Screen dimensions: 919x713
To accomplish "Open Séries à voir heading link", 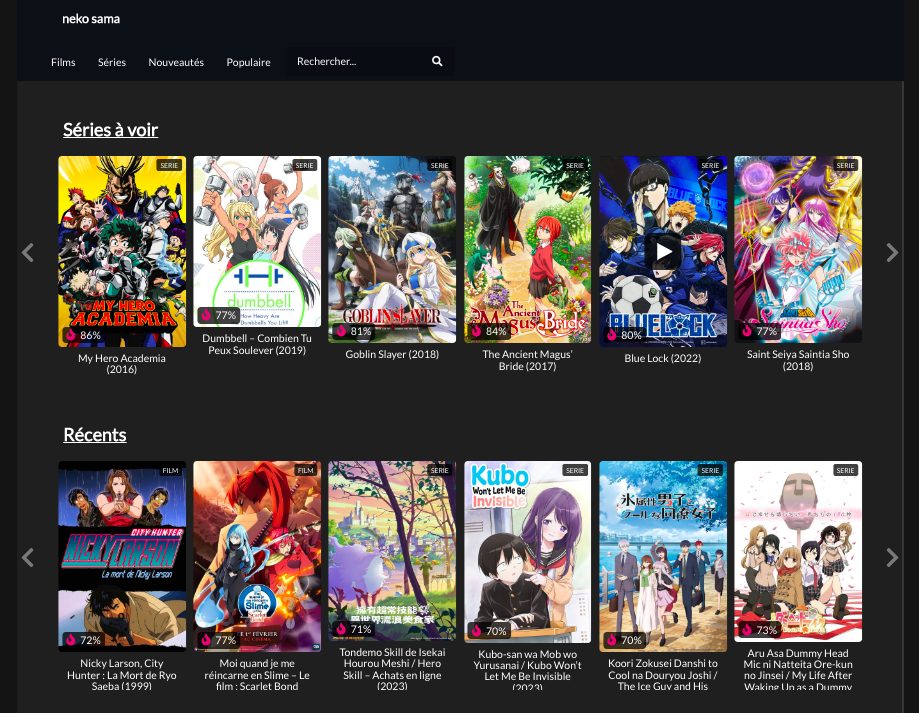I will point(110,130).
